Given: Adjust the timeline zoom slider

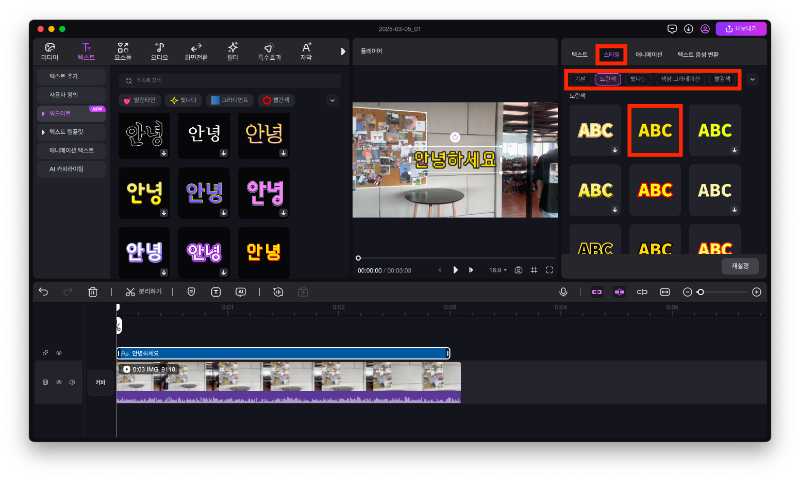Looking at the screenshot, I should point(701,292).
